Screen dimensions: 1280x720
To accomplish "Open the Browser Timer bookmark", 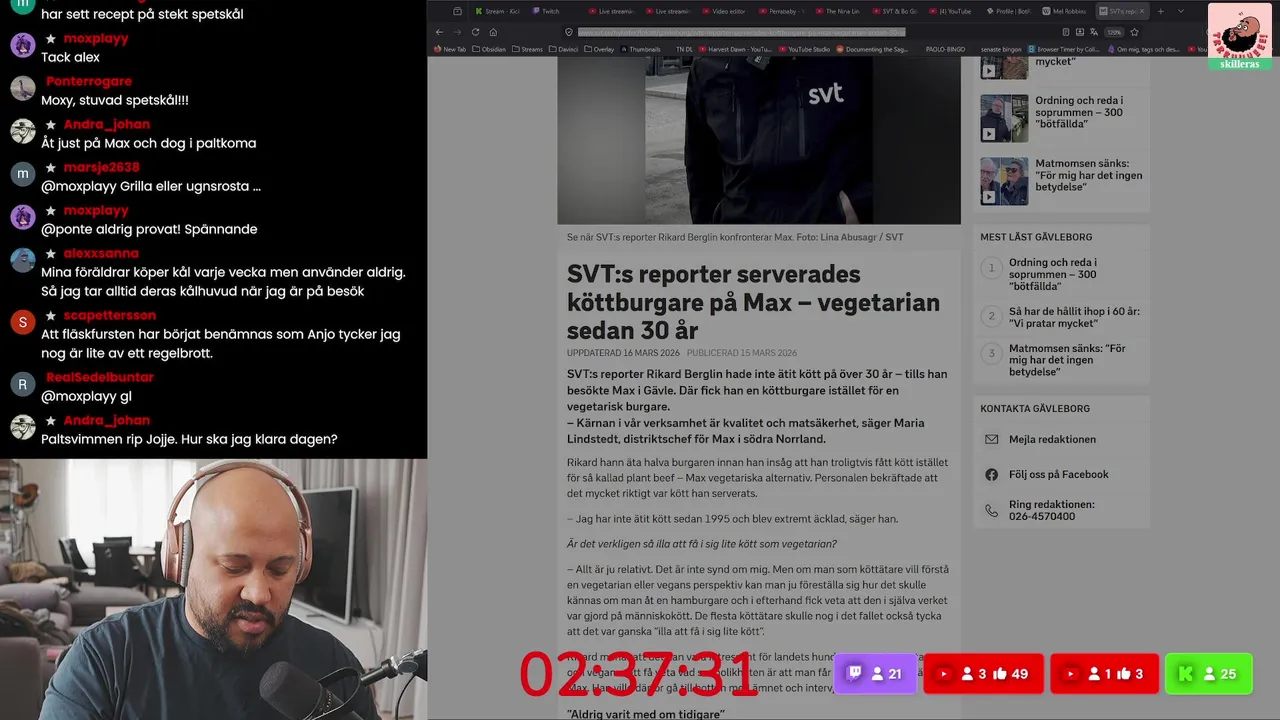I will tap(1063, 49).
